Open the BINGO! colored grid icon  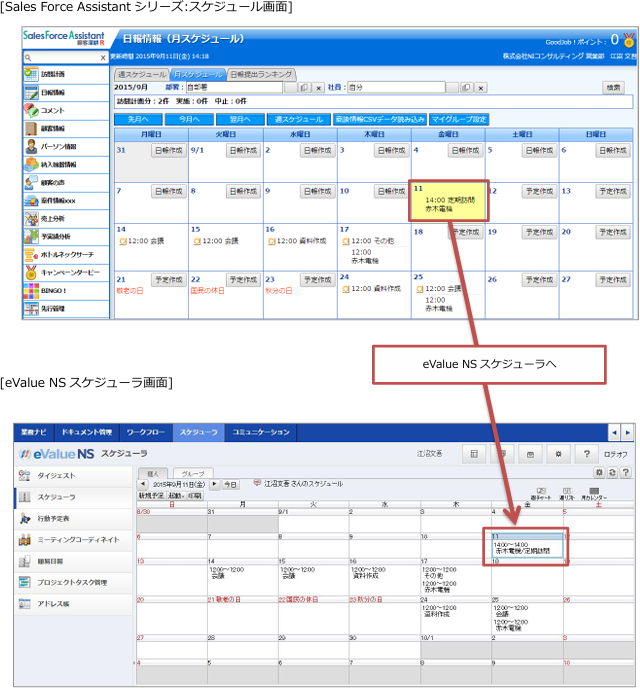click(x=31, y=290)
